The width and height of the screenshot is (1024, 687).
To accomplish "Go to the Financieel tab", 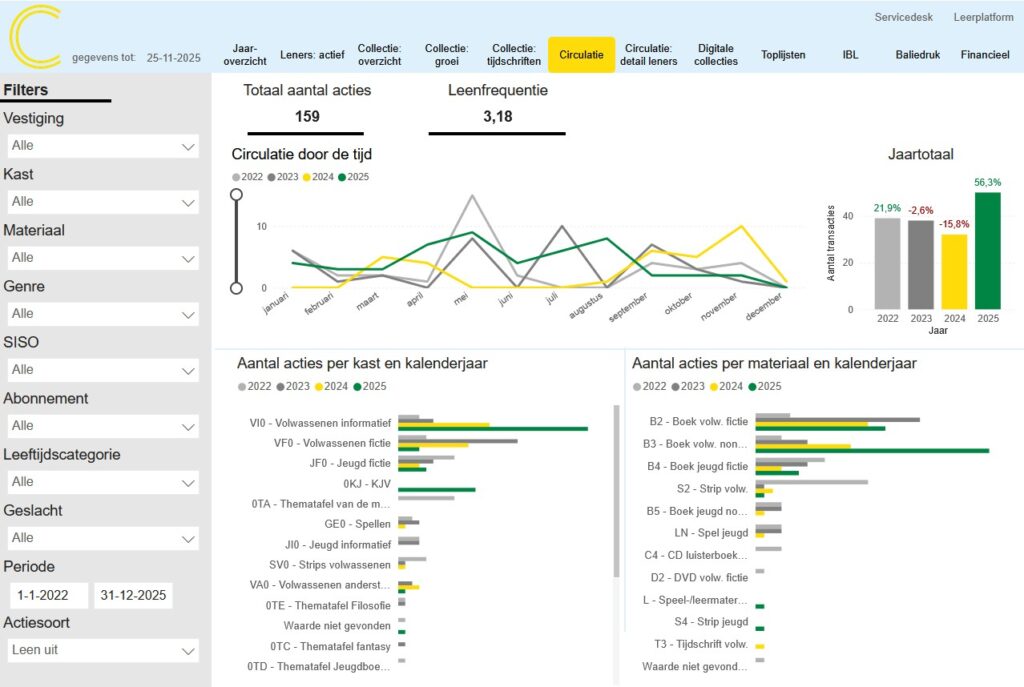I will [985, 55].
